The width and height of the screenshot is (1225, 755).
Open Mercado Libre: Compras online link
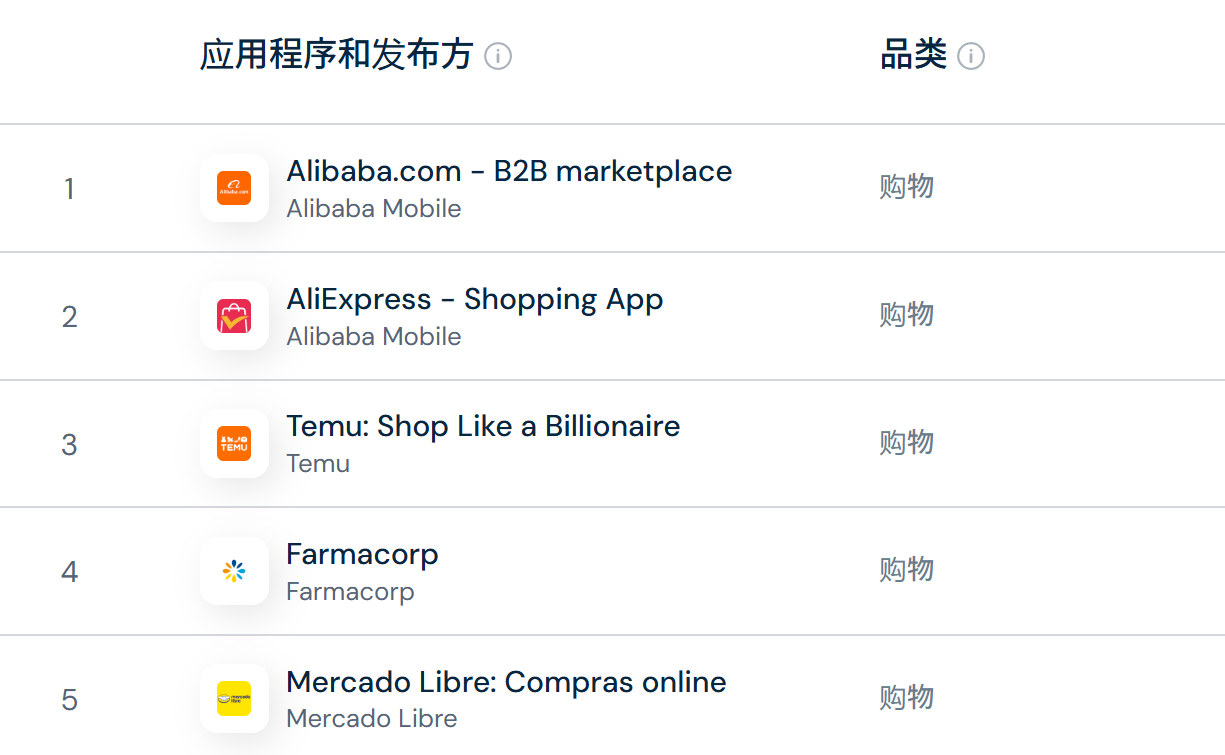(506, 682)
